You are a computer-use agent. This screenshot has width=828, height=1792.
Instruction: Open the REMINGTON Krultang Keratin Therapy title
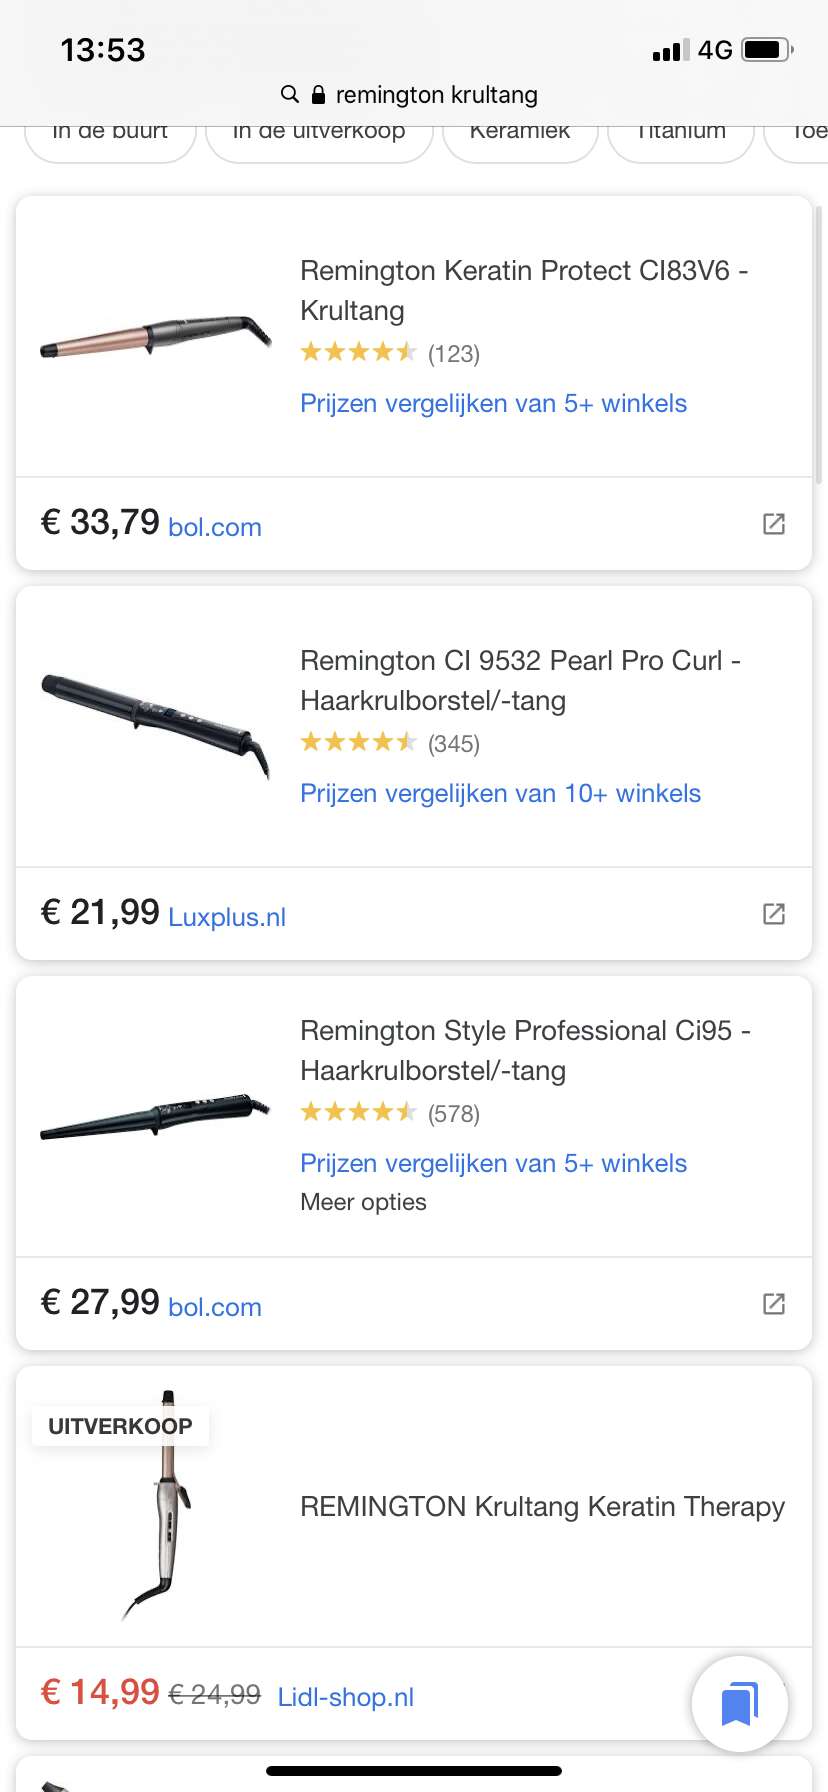coord(542,1507)
